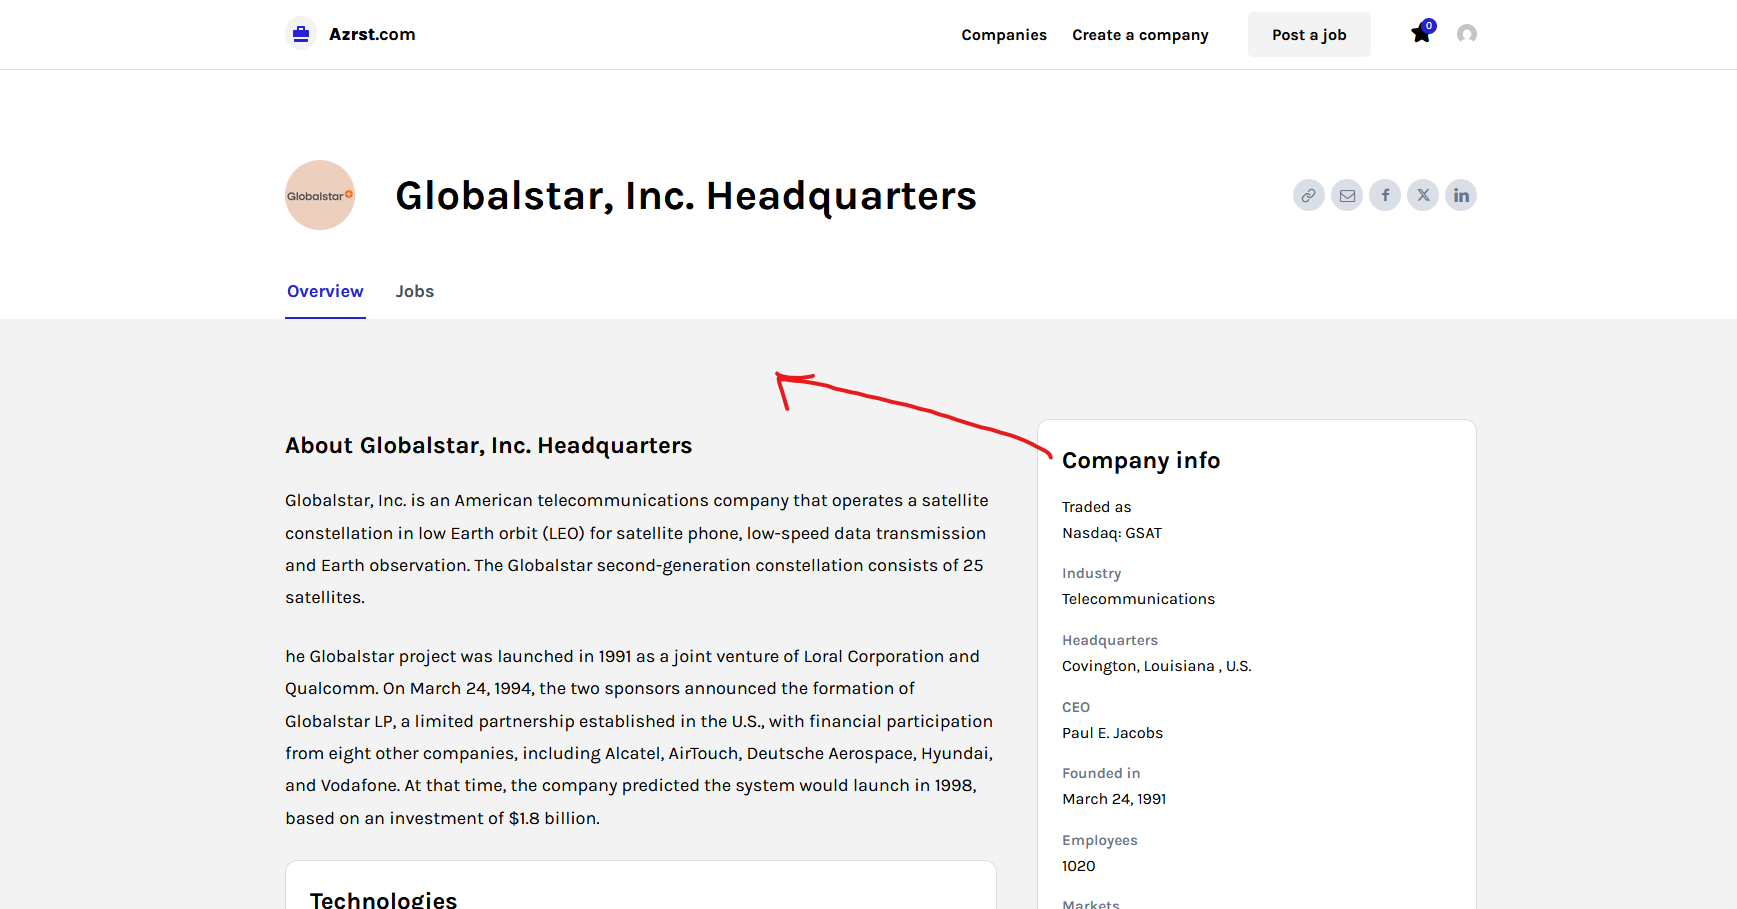Viewport: 1737px width, 909px height.
Task: Select the Overview tab
Action: [325, 292]
